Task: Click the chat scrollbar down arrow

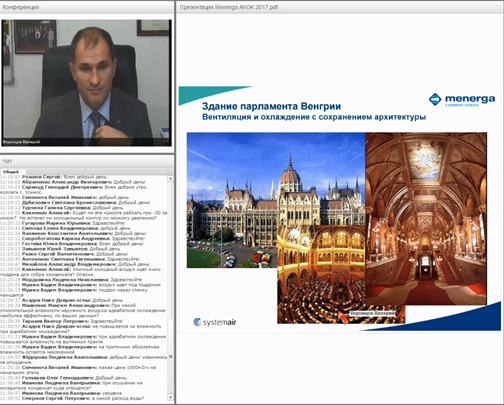Action: point(170,397)
